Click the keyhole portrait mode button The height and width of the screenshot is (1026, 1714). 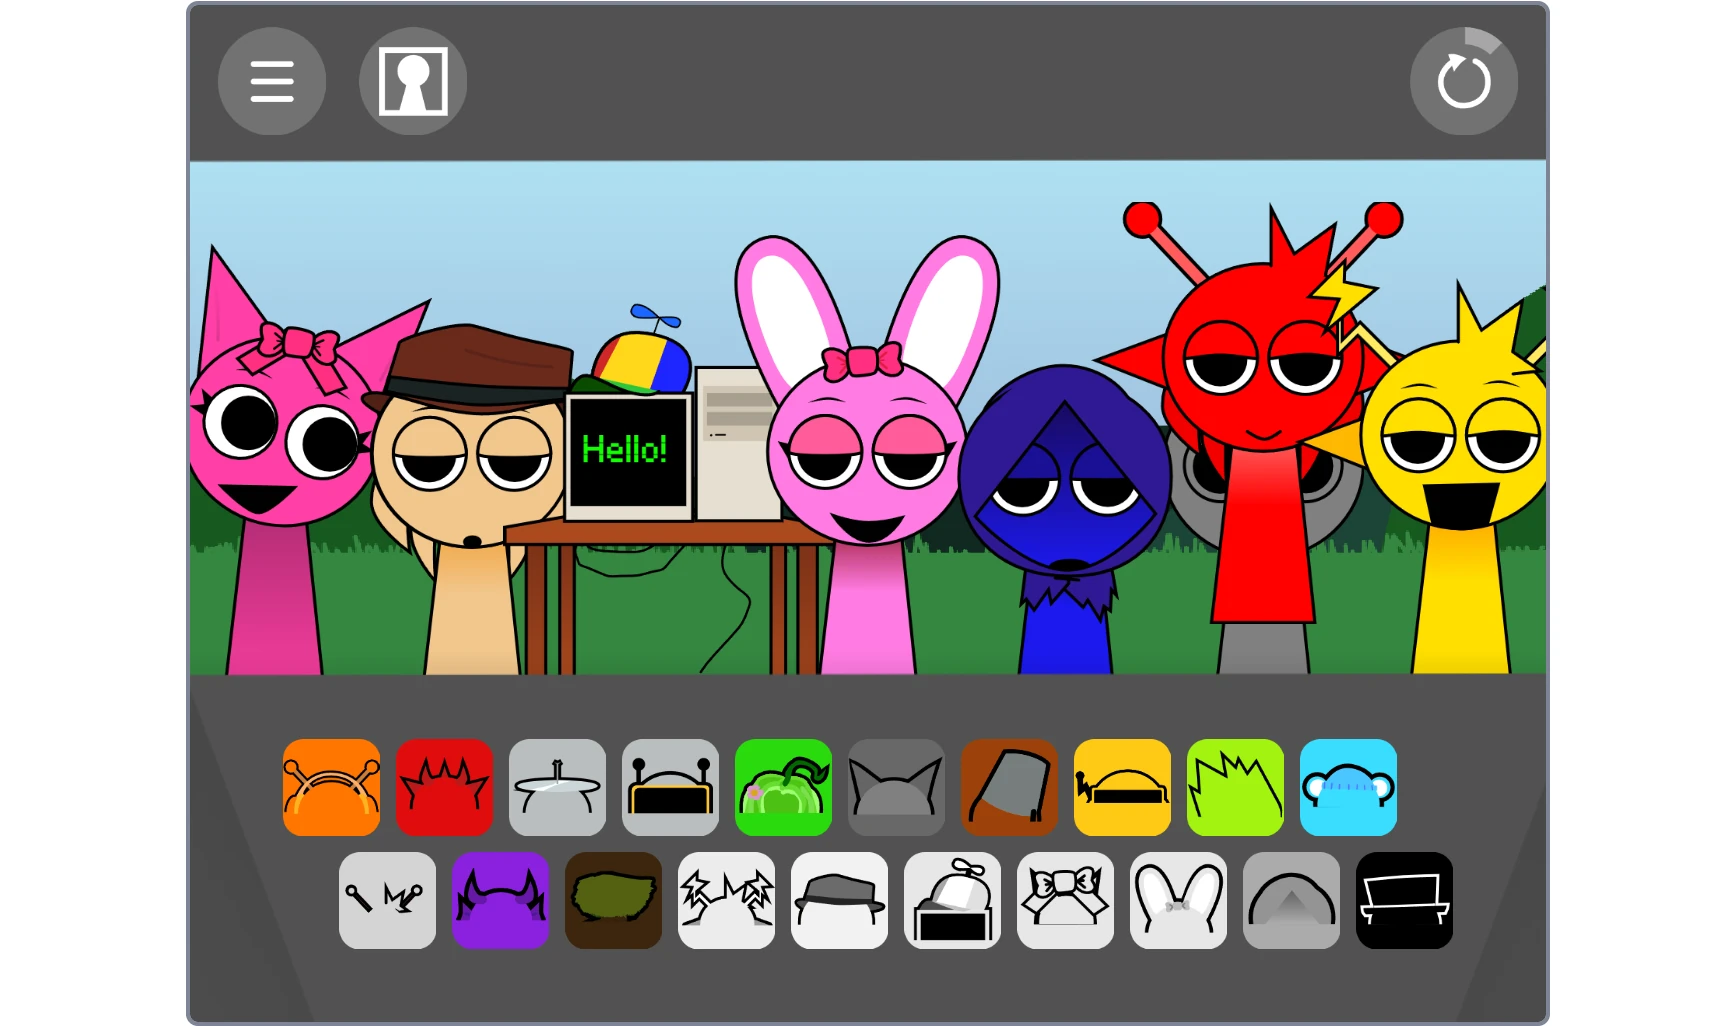click(412, 81)
